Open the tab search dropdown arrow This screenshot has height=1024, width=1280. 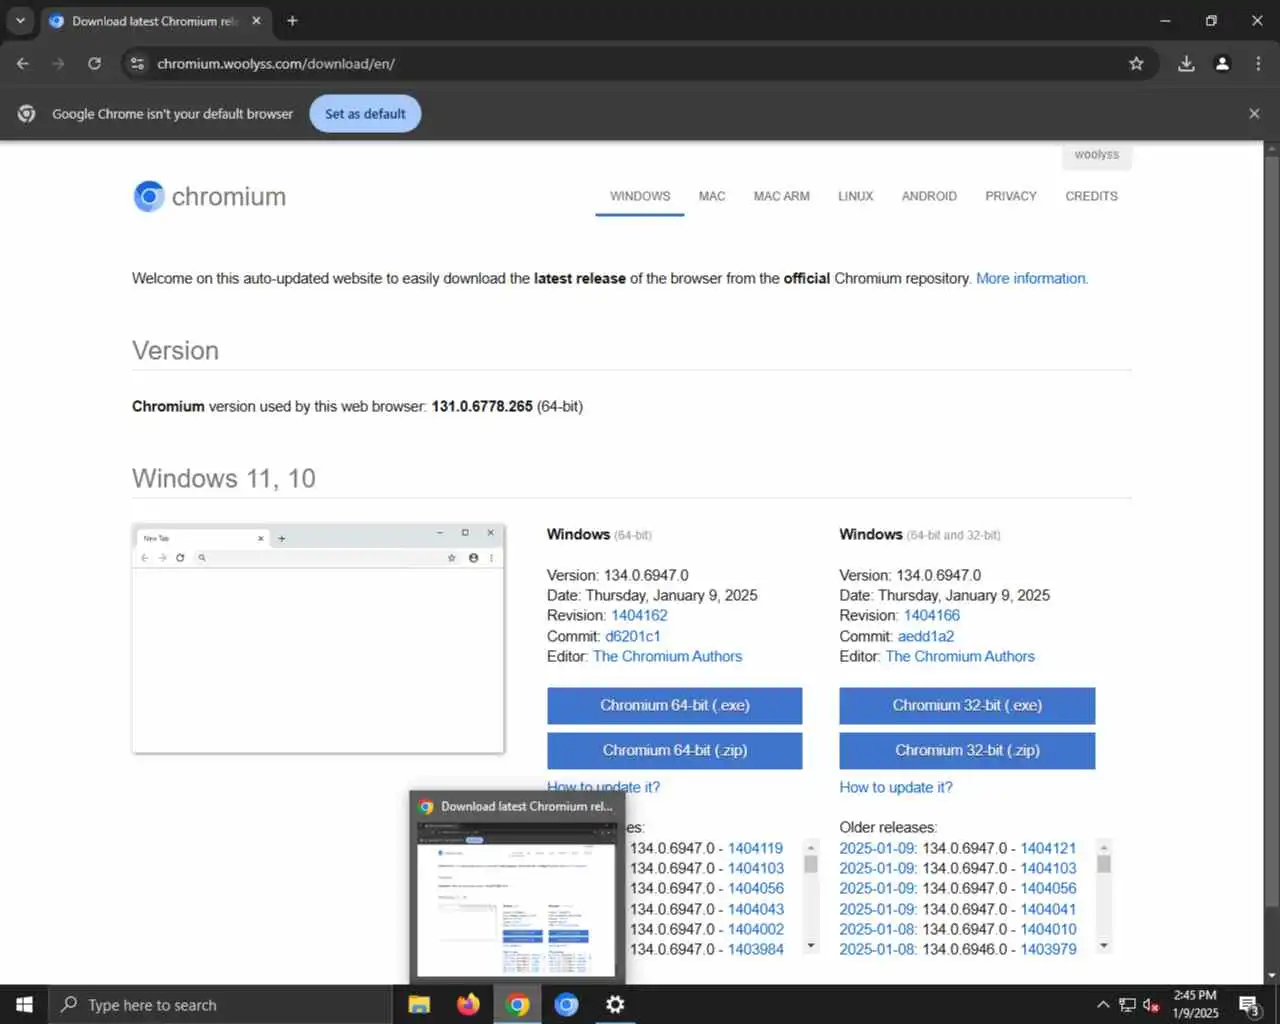[20, 20]
